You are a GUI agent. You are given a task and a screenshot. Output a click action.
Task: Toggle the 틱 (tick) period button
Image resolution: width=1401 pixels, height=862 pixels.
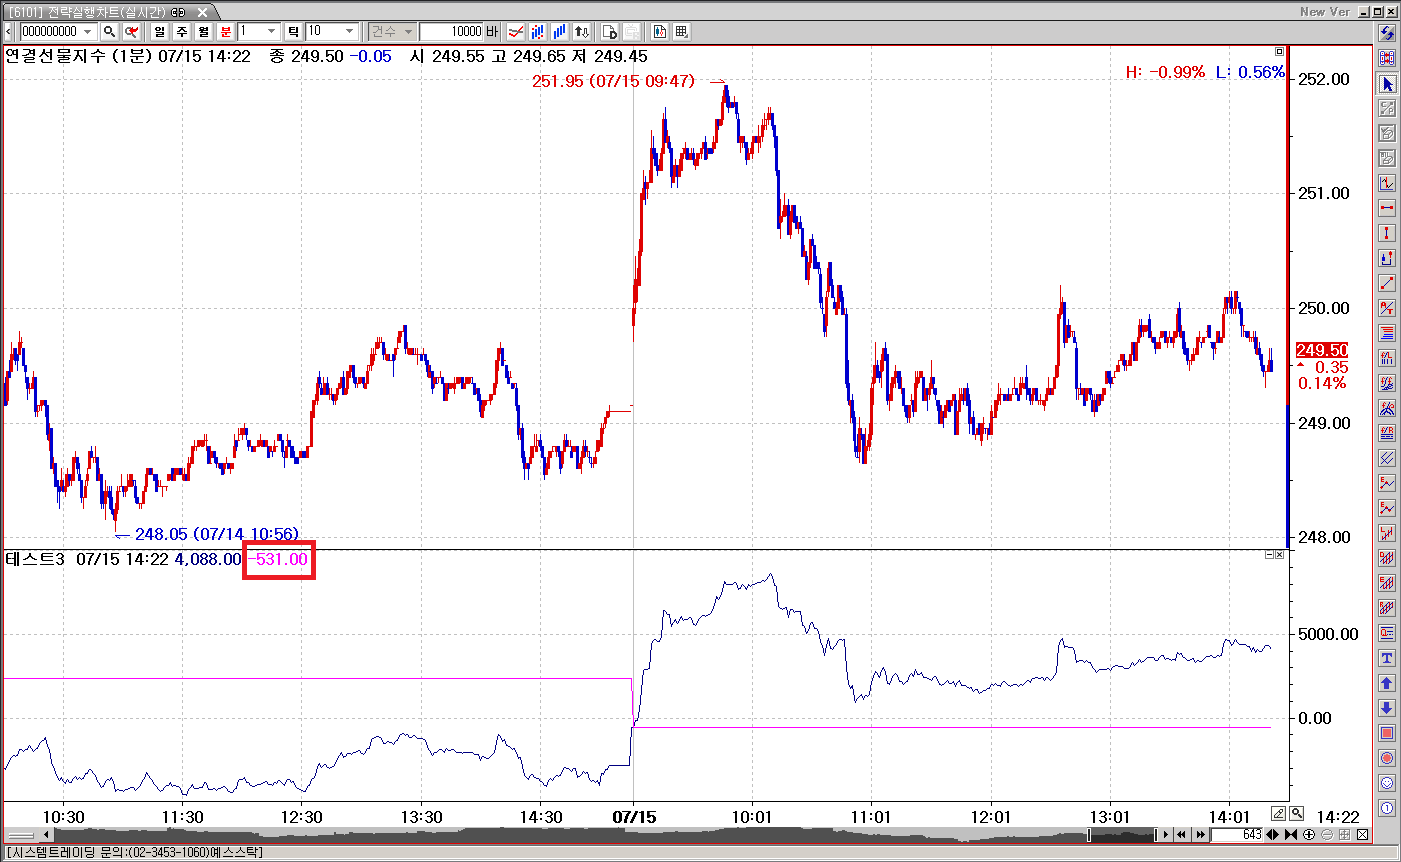(294, 32)
